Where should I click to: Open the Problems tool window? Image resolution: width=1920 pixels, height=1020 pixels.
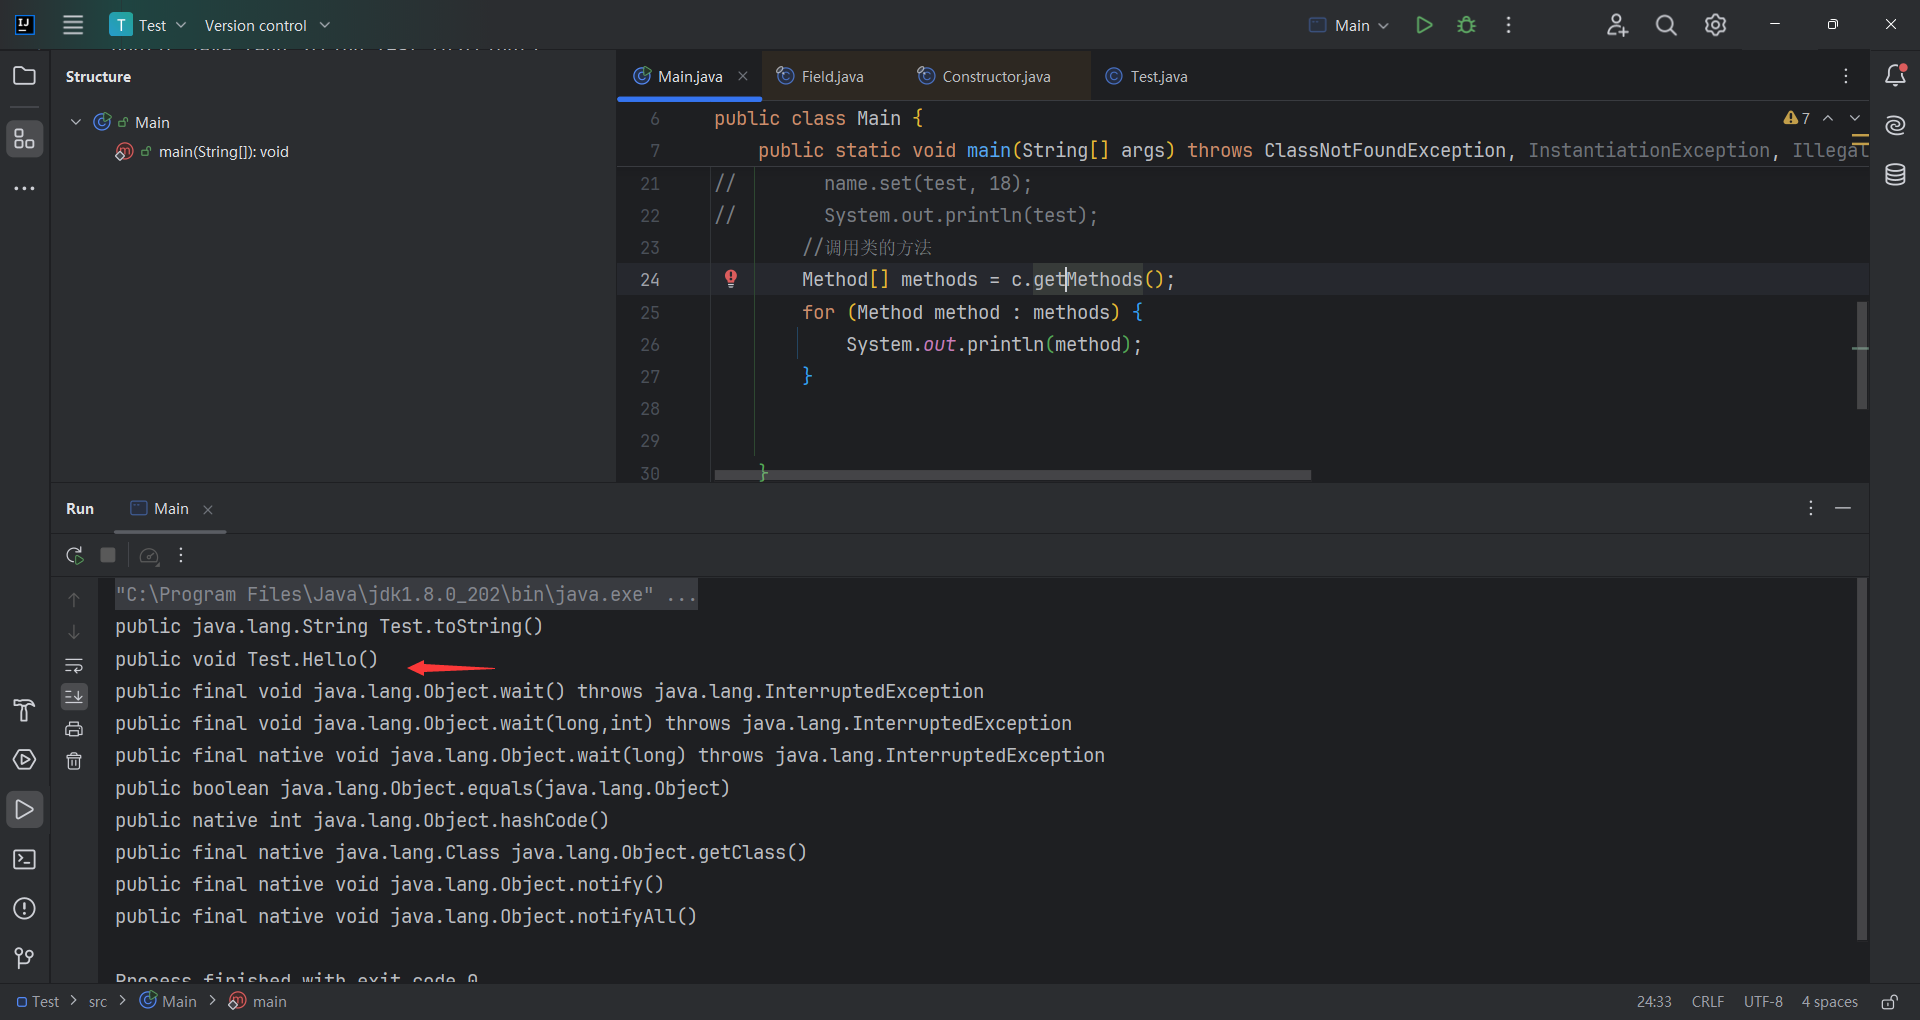[x=25, y=908]
